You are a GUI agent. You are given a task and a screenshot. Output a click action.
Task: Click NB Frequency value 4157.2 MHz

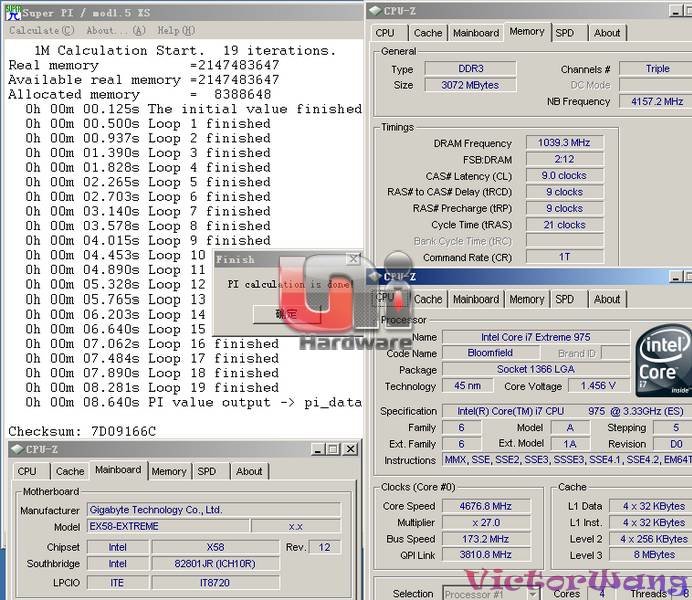tap(657, 101)
